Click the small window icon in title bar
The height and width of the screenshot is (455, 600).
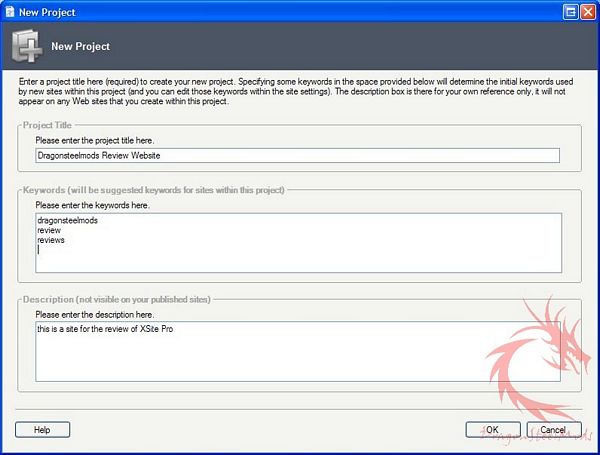[x=9, y=10]
